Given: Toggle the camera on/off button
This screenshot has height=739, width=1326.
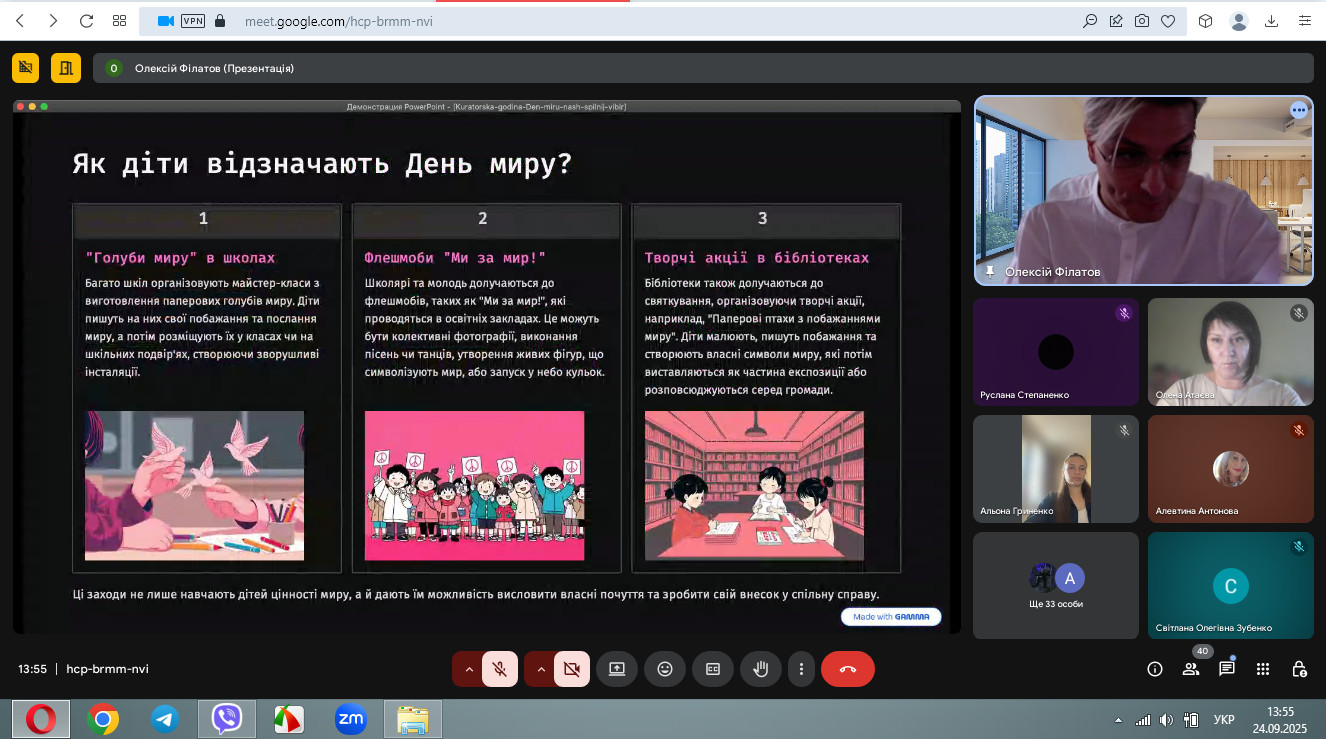Looking at the screenshot, I should click(571, 669).
